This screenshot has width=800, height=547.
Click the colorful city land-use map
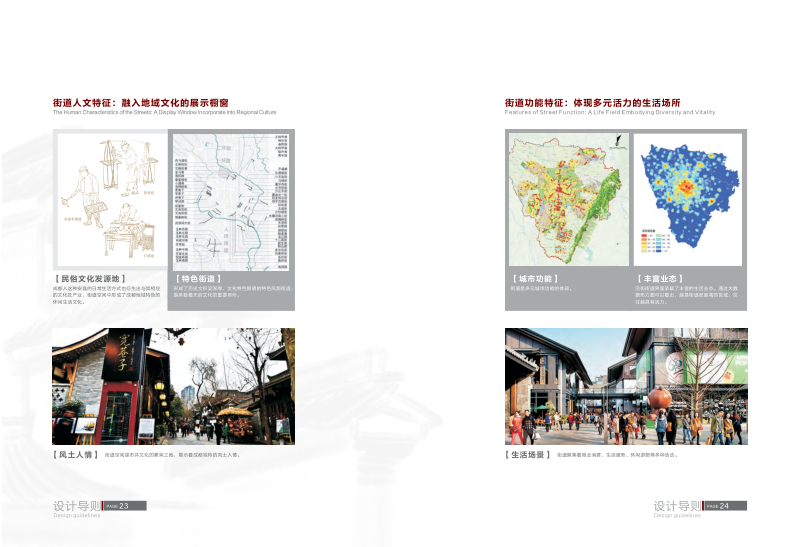[x=567, y=200]
